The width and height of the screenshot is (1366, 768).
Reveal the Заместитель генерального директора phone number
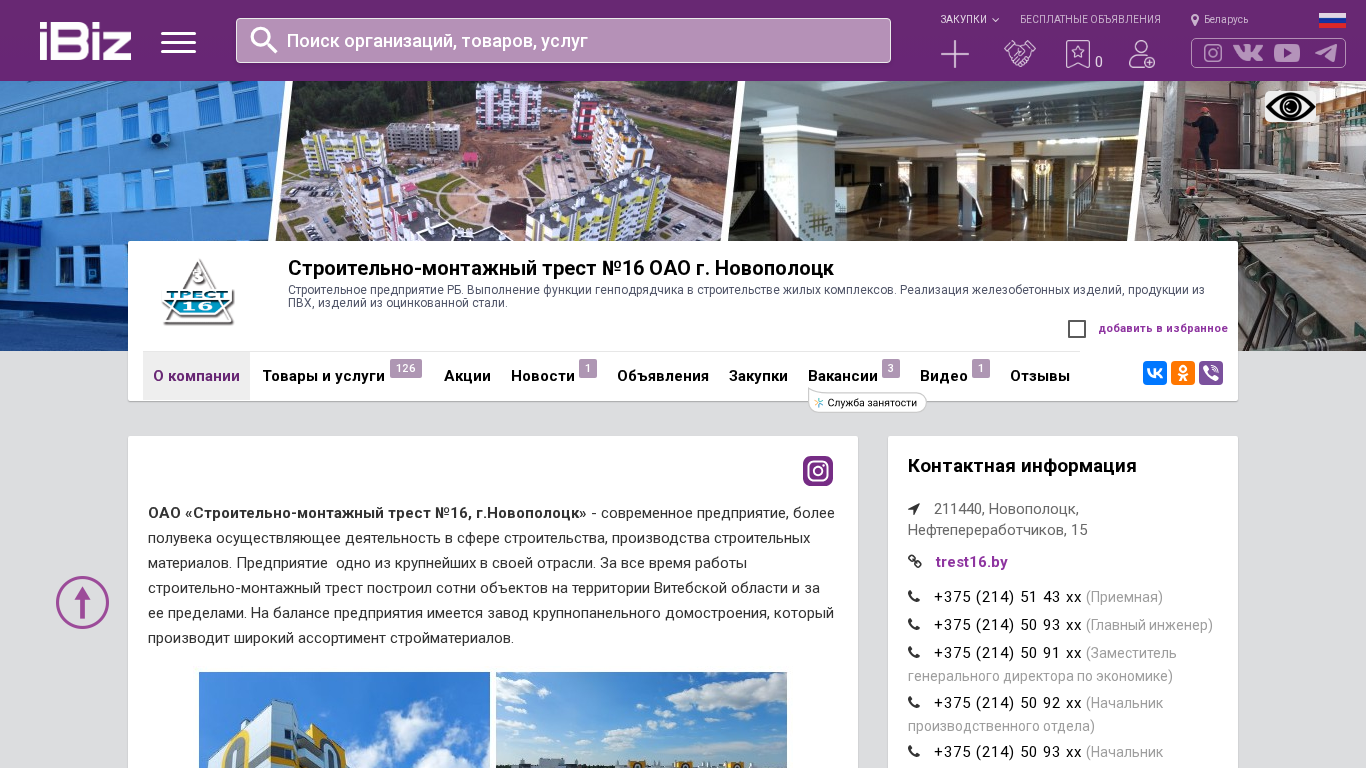pos(1008,653)
